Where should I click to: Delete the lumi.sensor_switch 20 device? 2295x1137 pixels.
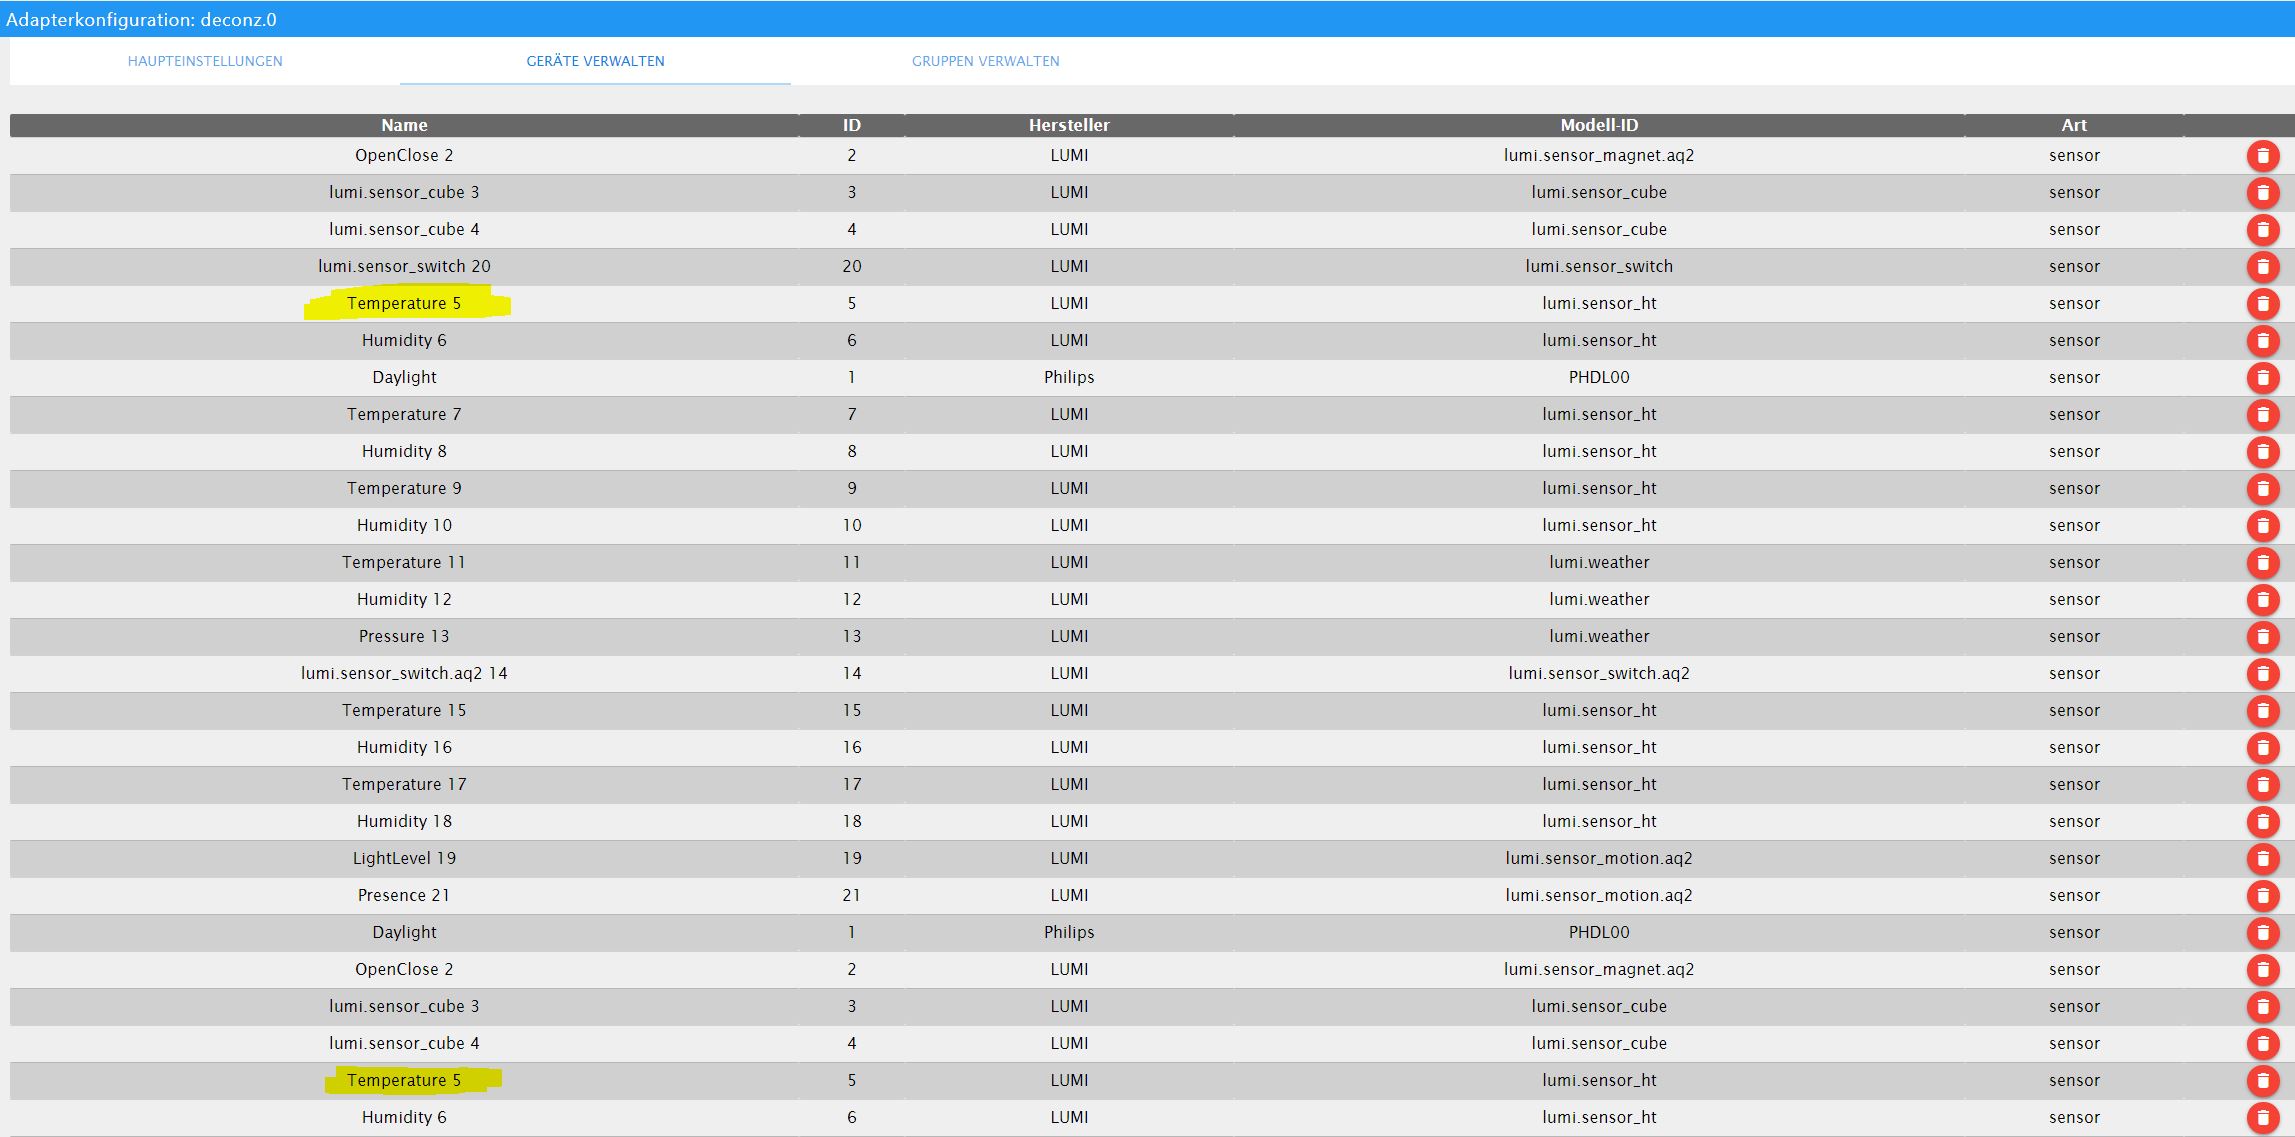click(x=2262, y=267)
